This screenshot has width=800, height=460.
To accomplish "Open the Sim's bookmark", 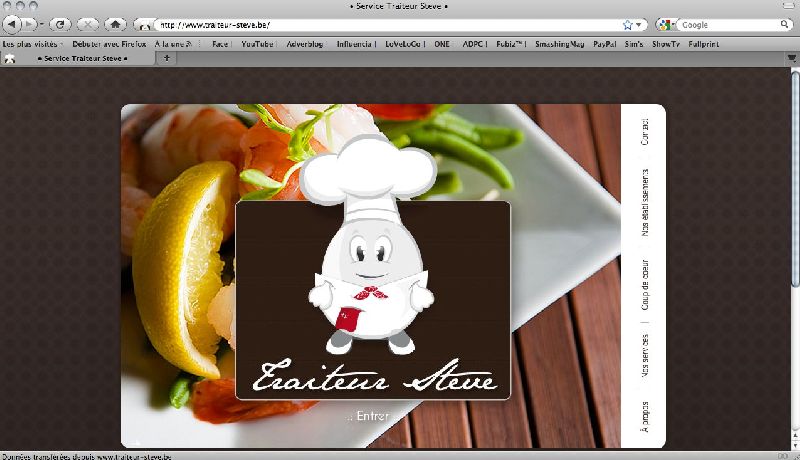I will click(x=634, y=44).
